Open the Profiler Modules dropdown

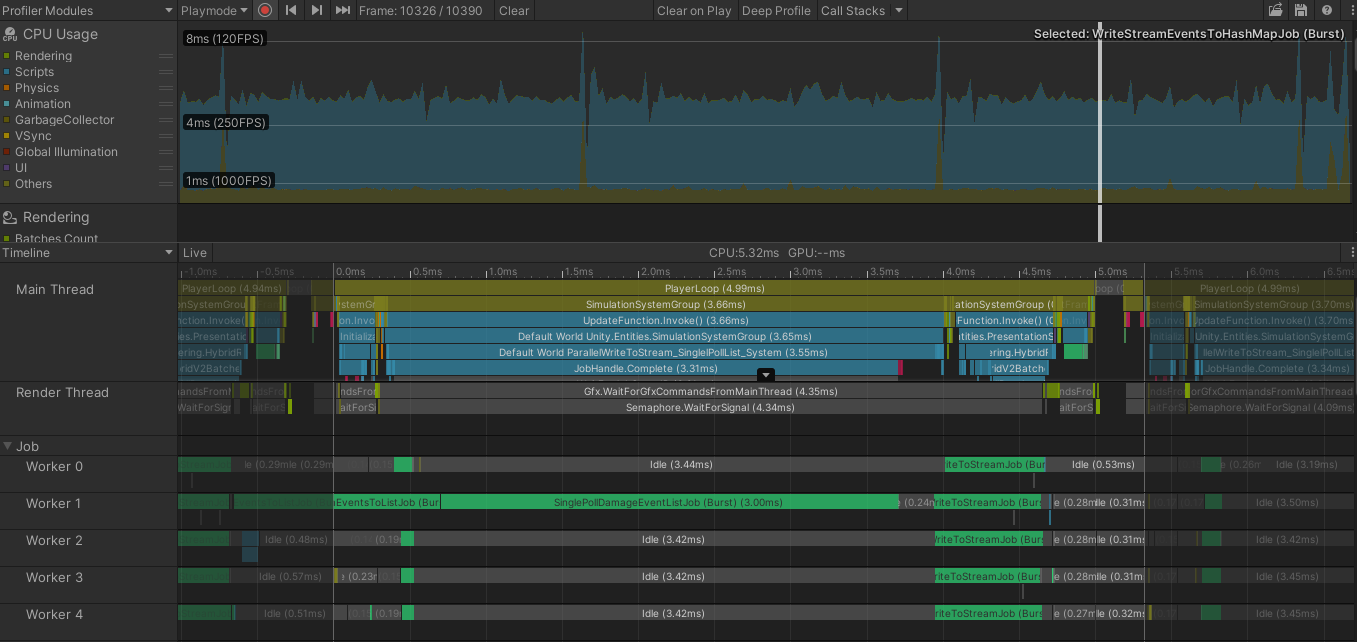point(88,10)
